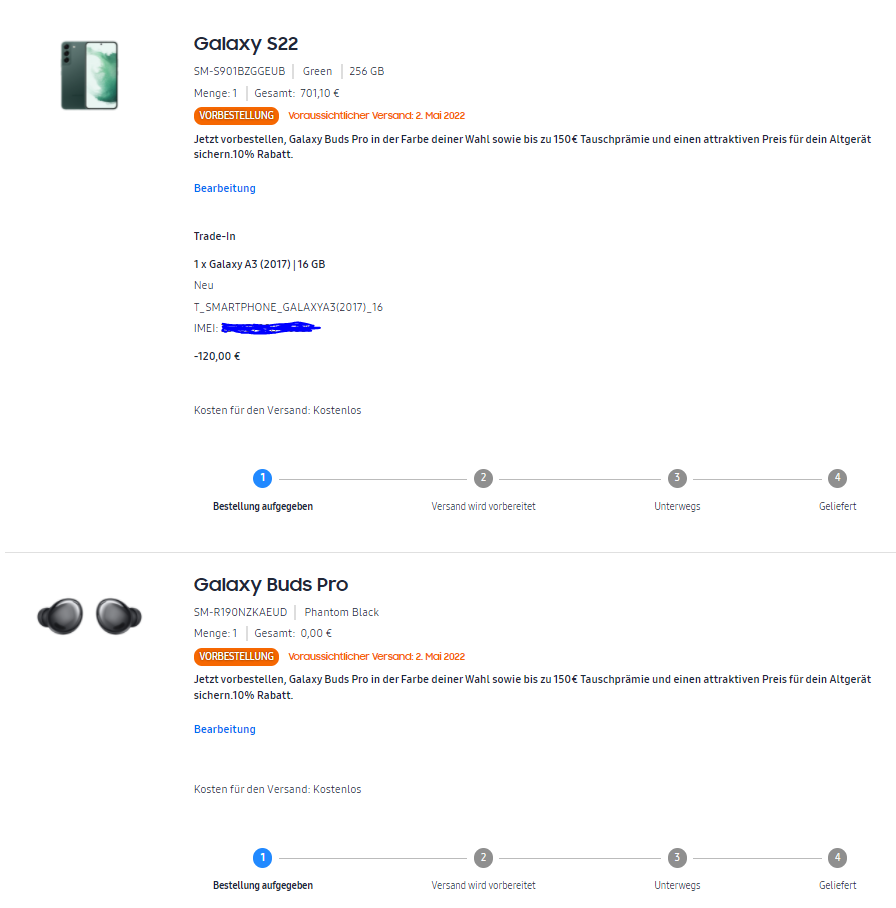Click step 1 circle in Buds Pro tracker

tap(262, 858)
